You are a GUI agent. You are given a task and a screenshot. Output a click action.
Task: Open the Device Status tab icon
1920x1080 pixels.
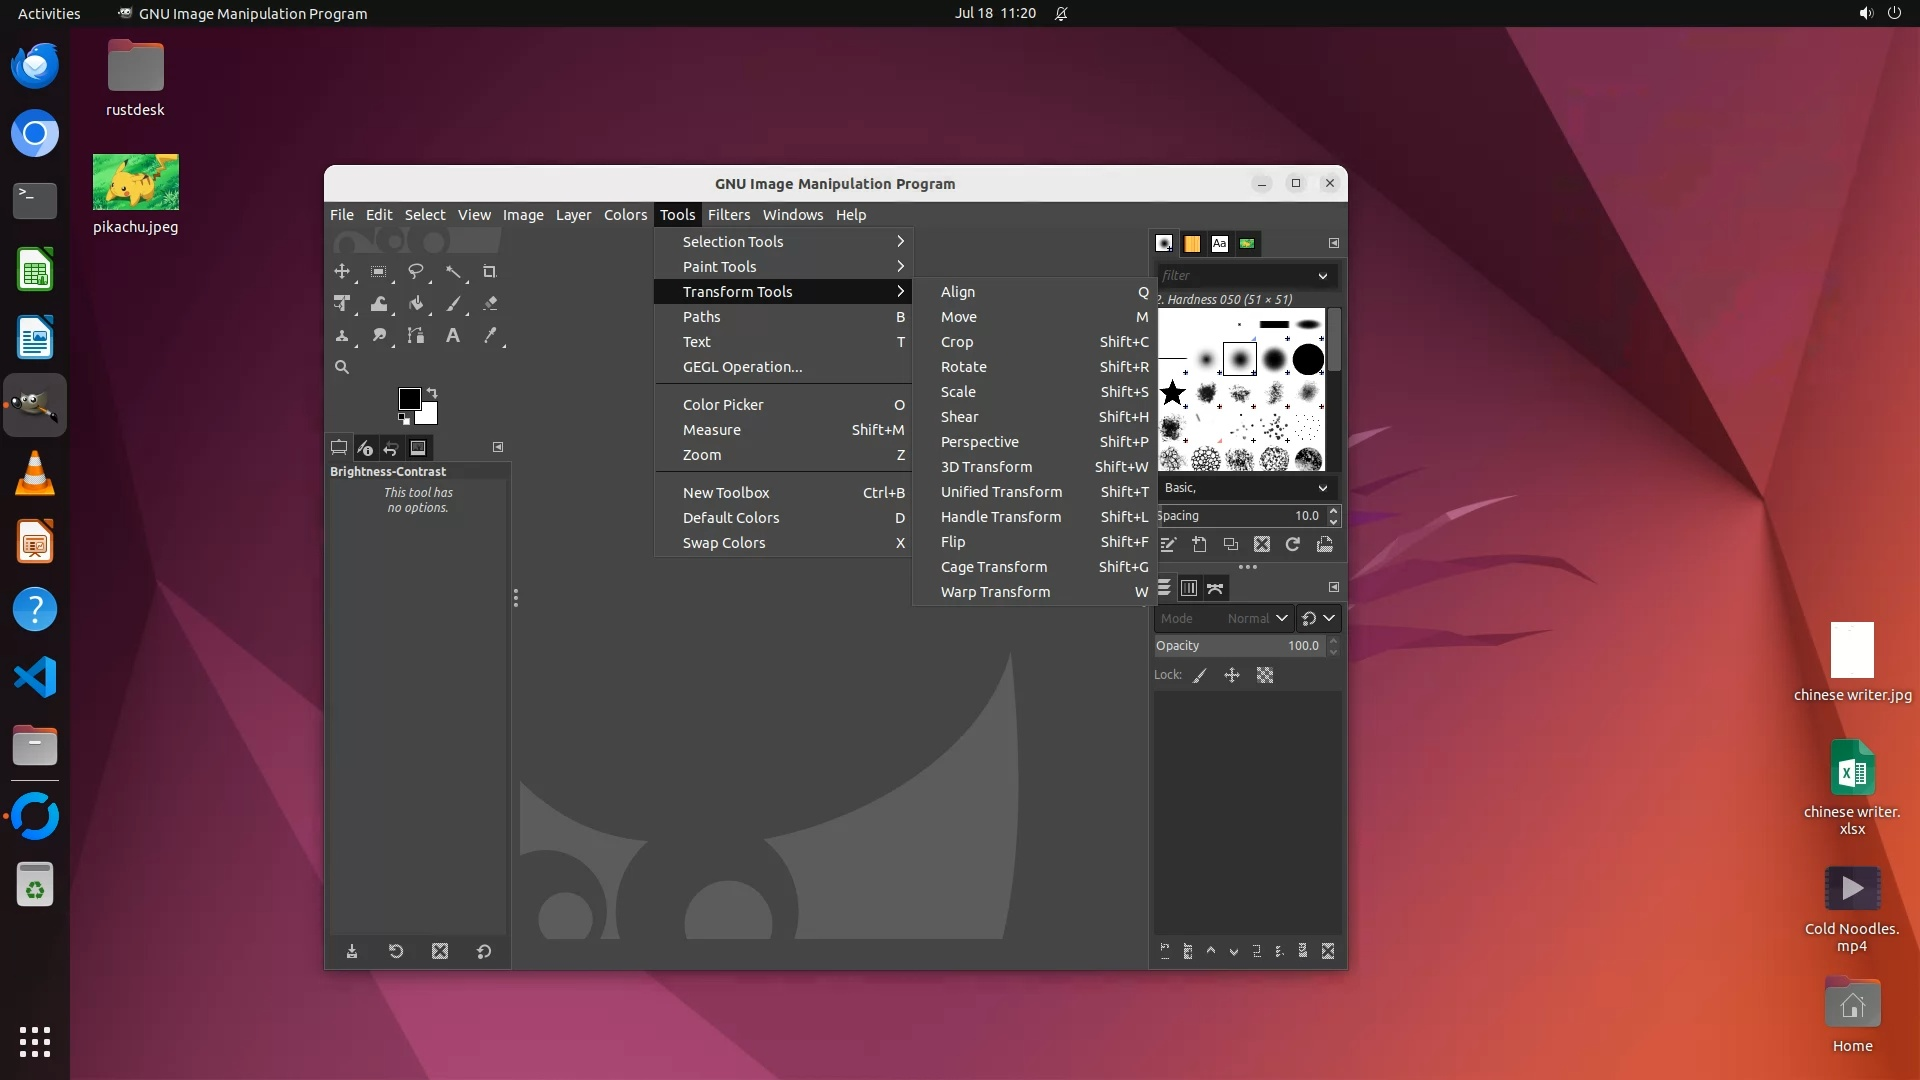365,448
